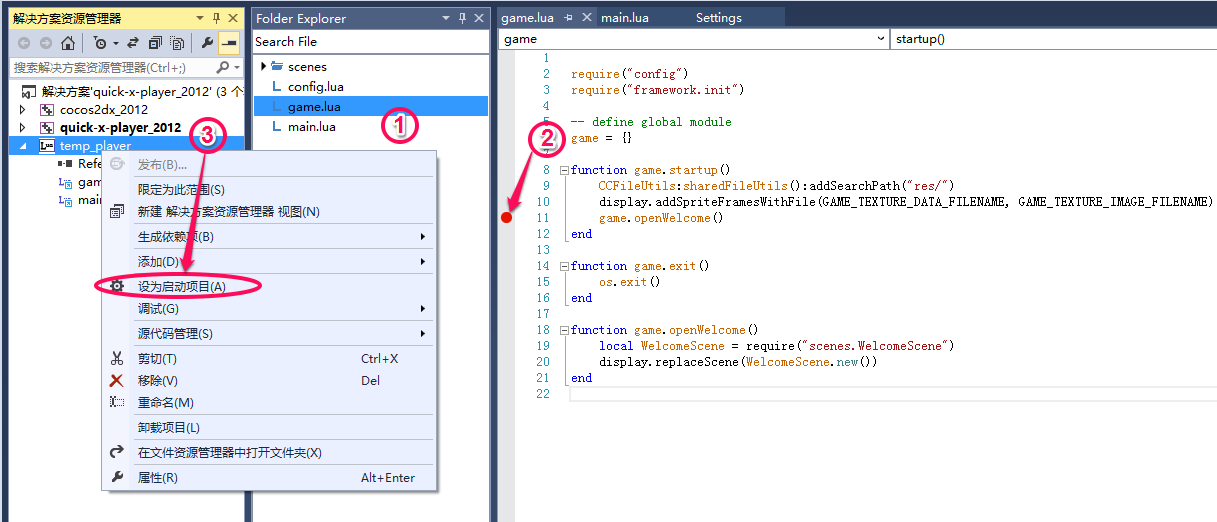Click the pending changes filter clock icon

(x=99, y=43)
